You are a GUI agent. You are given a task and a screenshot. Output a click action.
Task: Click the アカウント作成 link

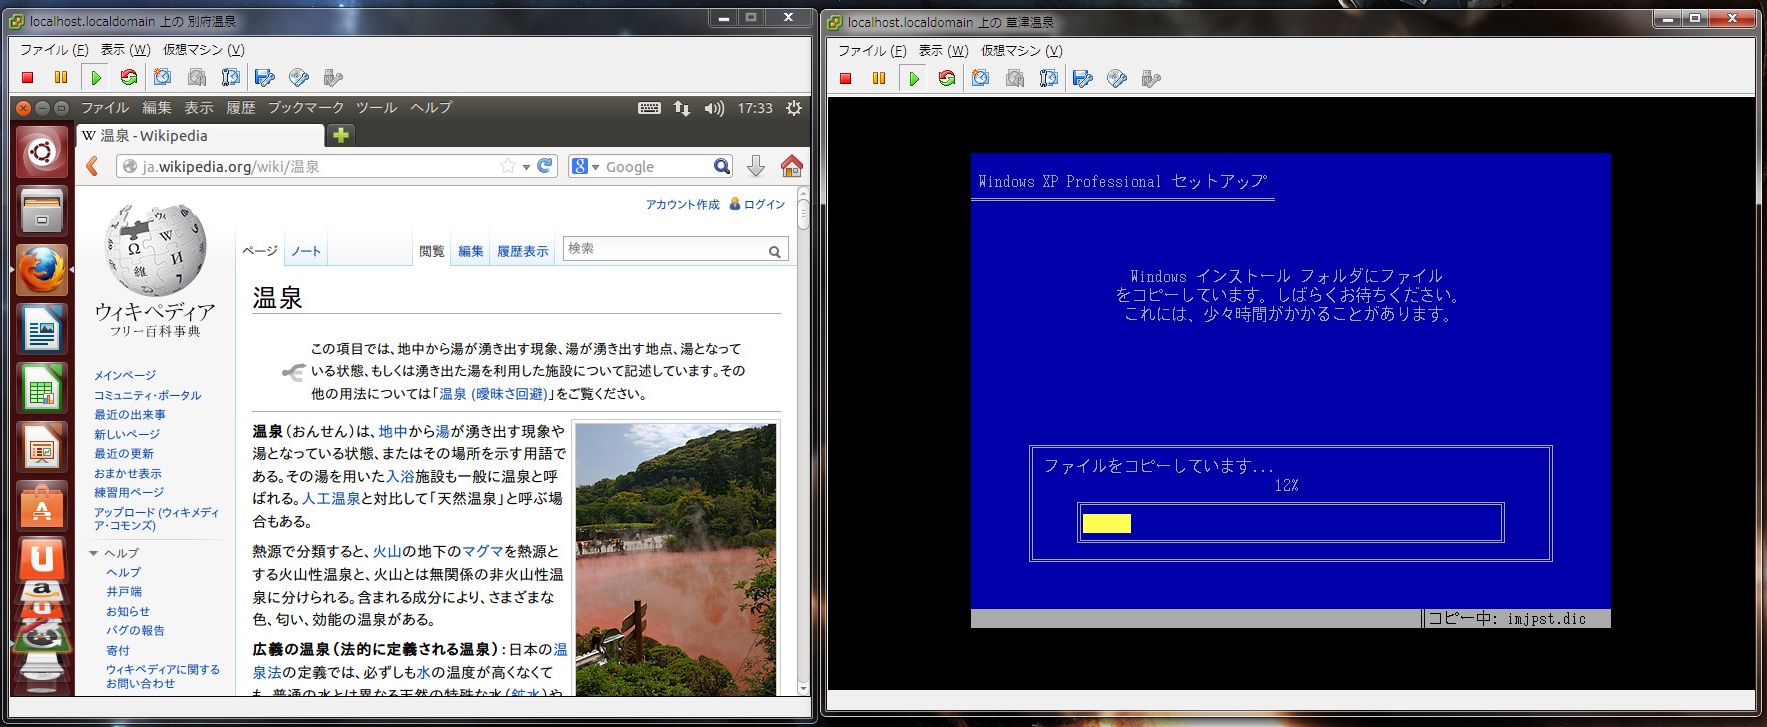[x=682, y=204]
